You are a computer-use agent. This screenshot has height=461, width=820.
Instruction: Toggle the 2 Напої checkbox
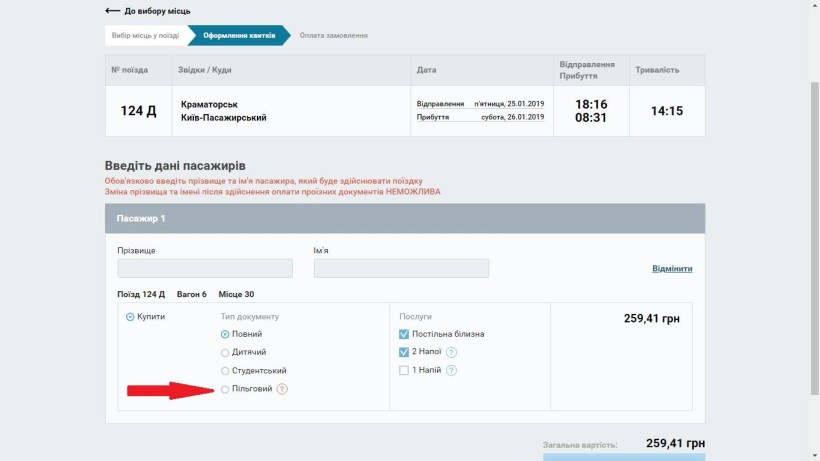click(404, 352)
